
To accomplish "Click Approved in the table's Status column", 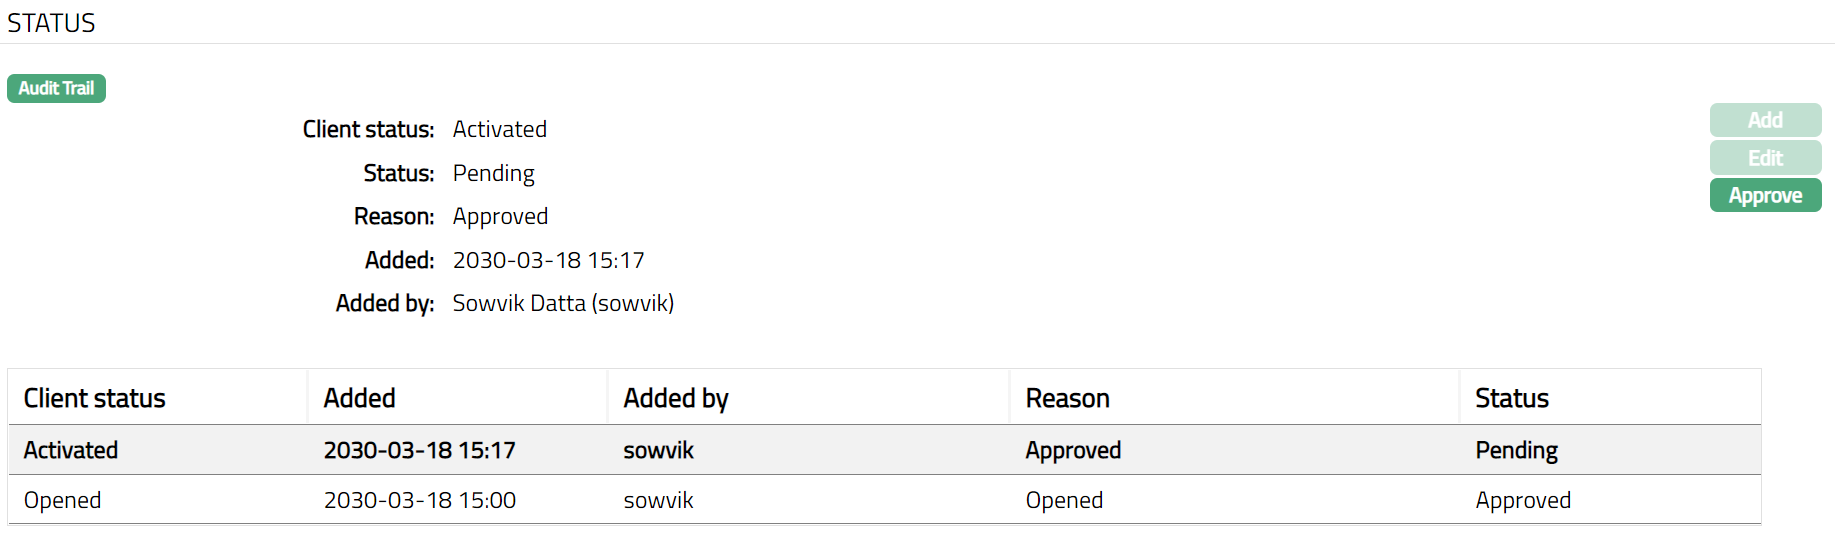I will [1523, 500].
